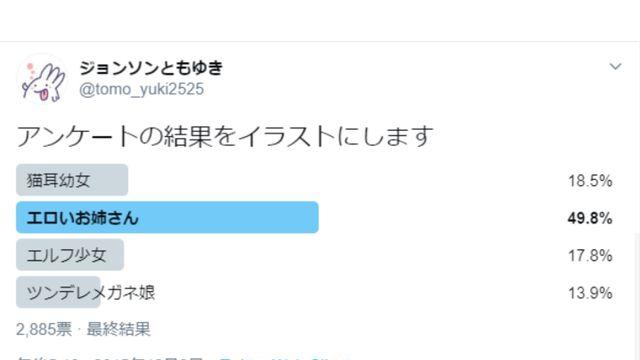Open the tweet options chevron menu
Viewport: 640px width, 360px height.
615,67
